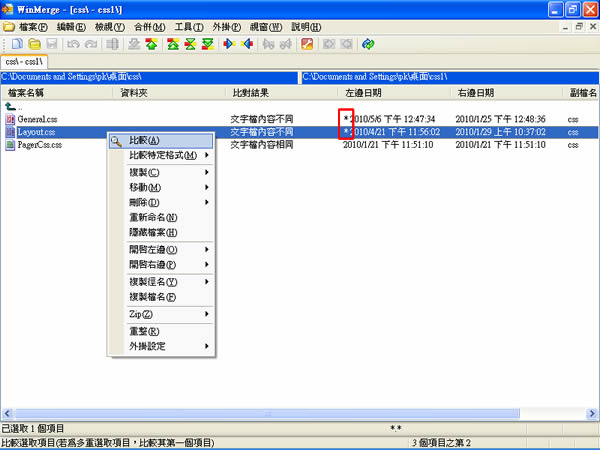Click the Last Difference toolbar icon
This screenshot has height=450, width=600.
pos(208,44)
